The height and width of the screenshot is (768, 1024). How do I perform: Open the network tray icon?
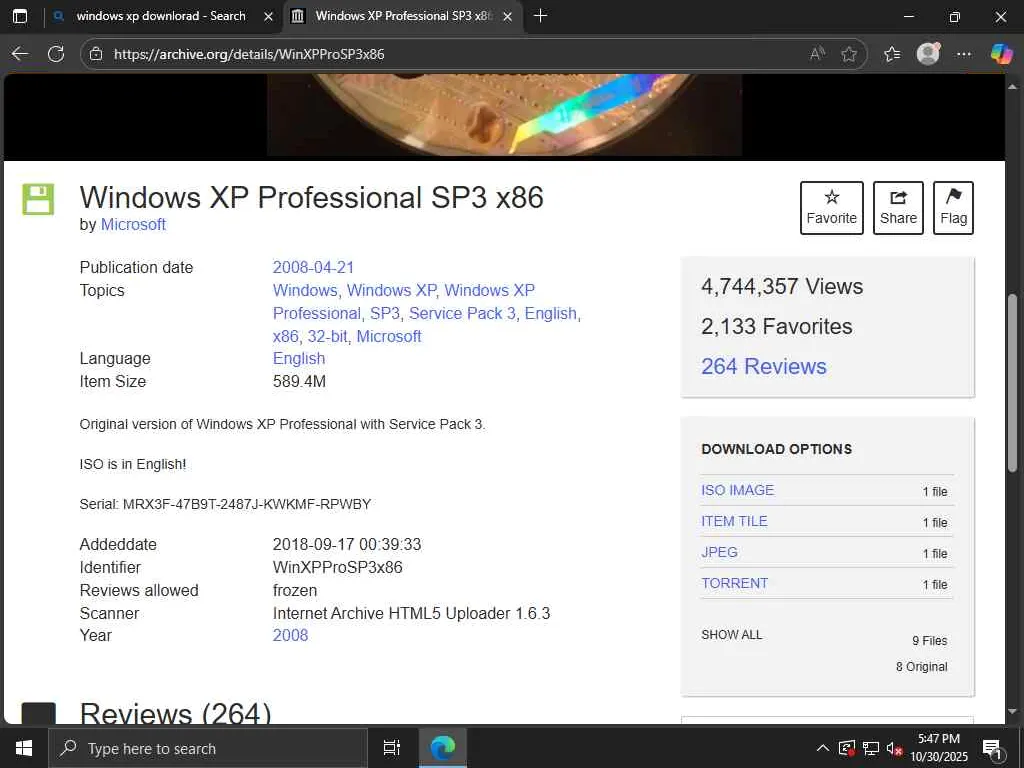coord(871,748)
